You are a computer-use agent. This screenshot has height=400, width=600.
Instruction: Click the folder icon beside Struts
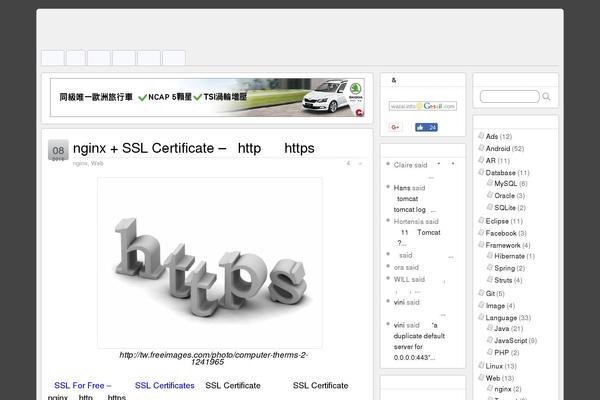point(490,279)
